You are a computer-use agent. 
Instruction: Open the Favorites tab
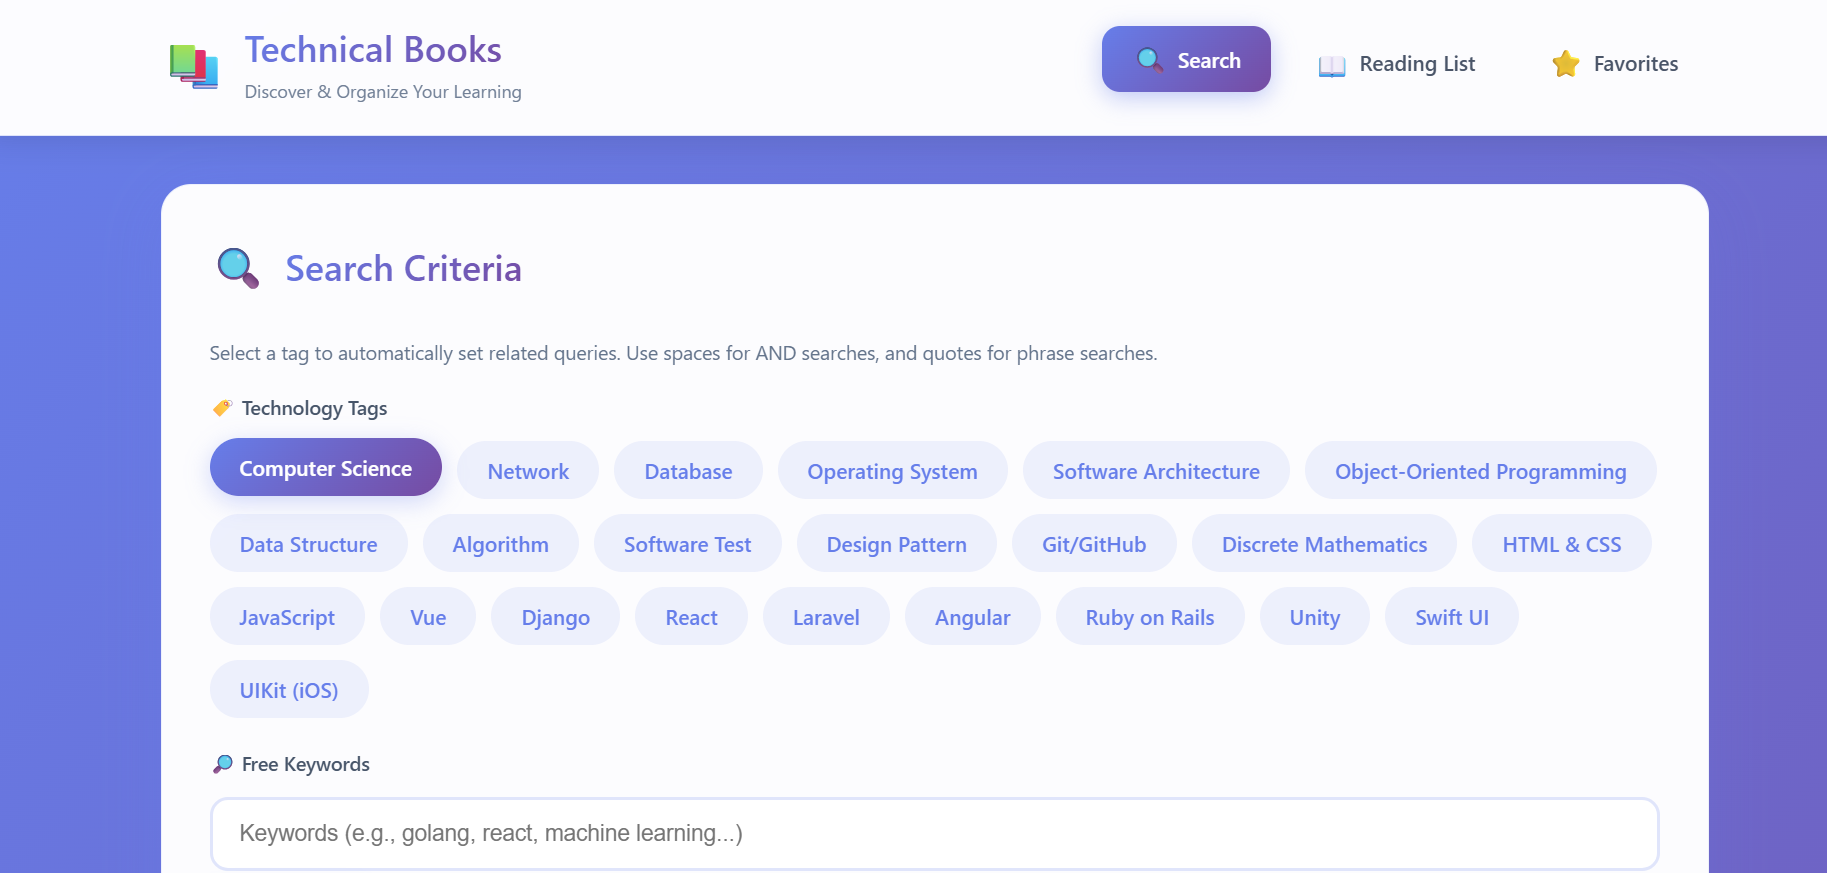click(1615, 64)
